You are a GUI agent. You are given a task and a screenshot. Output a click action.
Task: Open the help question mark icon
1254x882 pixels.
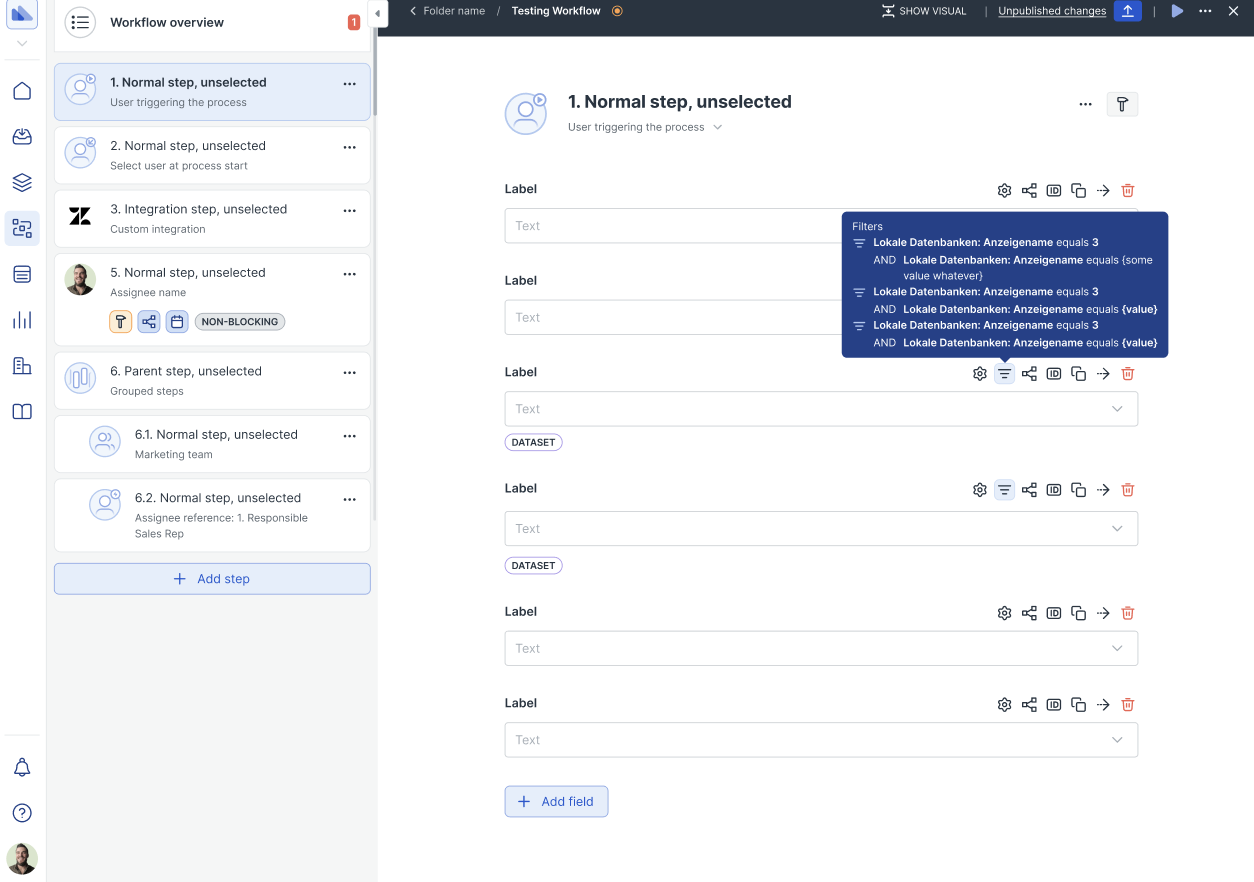(x=22, y=812)
